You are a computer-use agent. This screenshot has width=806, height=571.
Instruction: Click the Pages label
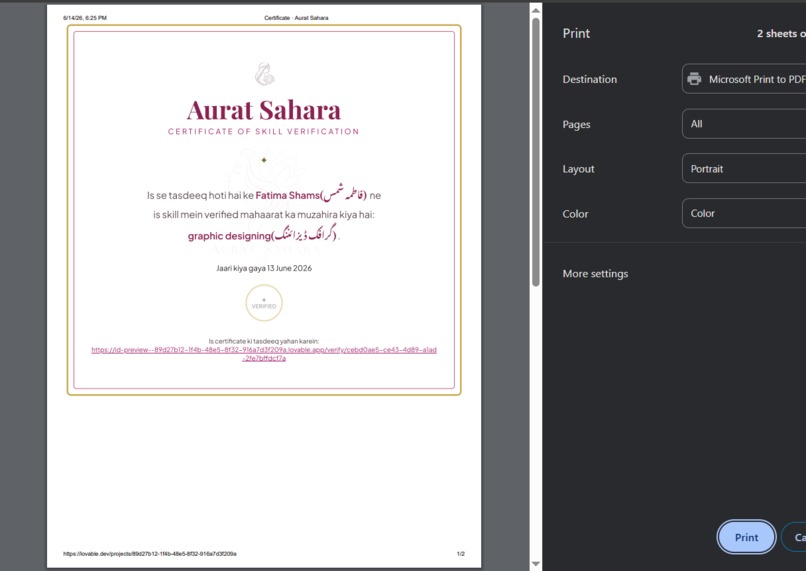(576, 124)
